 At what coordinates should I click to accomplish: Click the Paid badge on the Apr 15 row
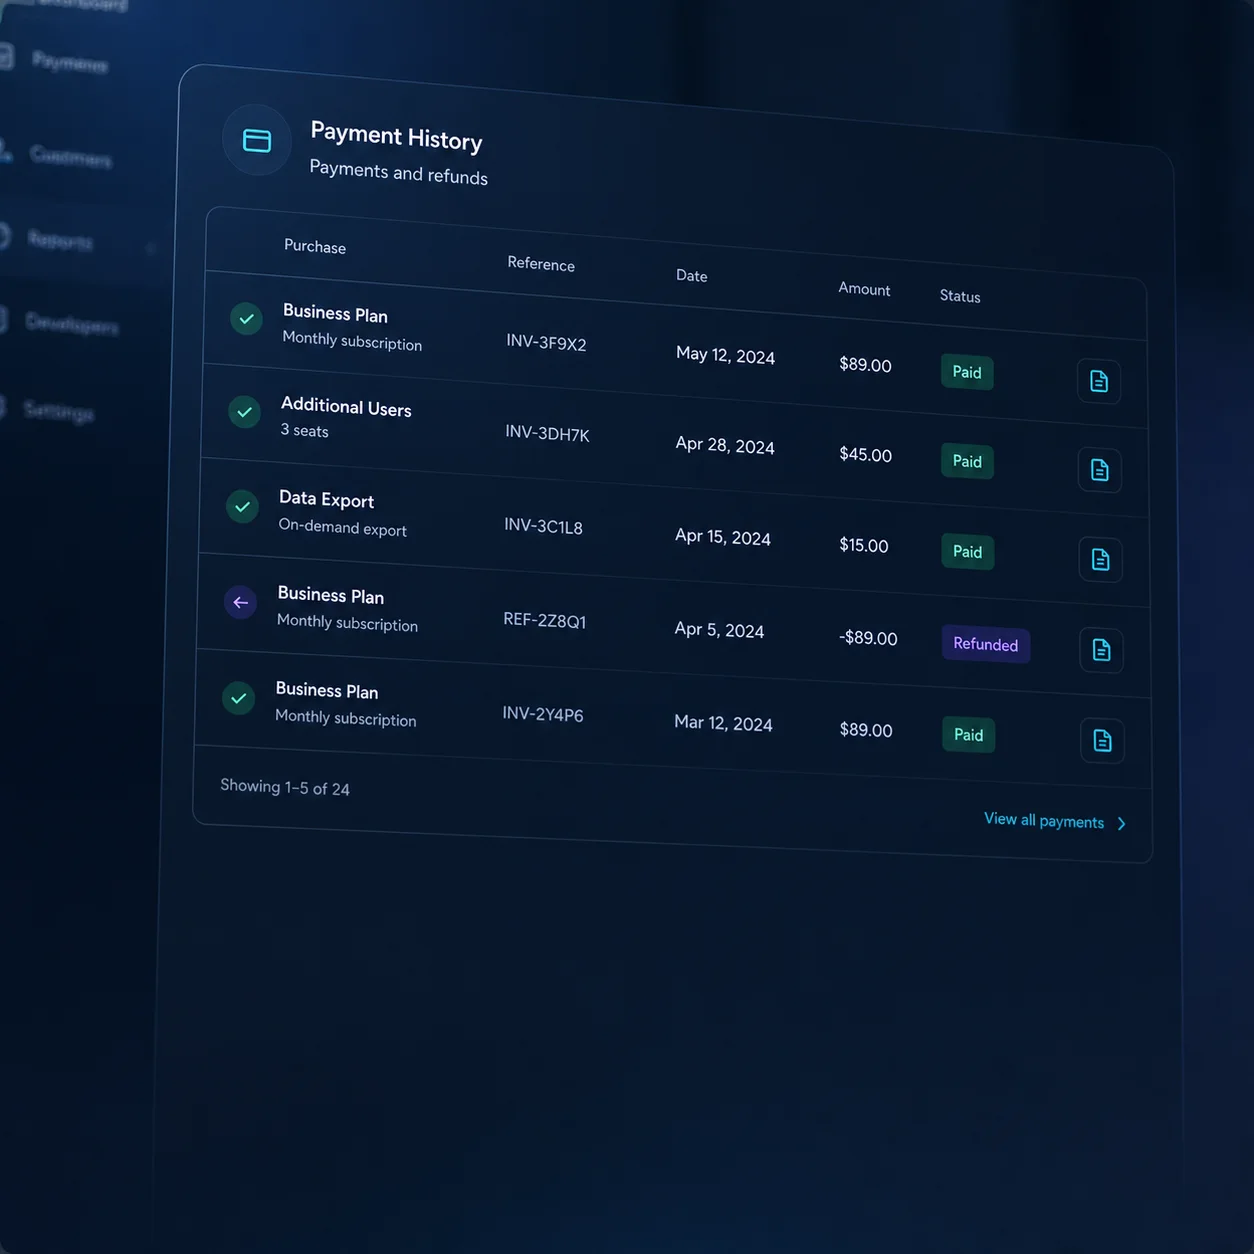click(x=967, y=551)
